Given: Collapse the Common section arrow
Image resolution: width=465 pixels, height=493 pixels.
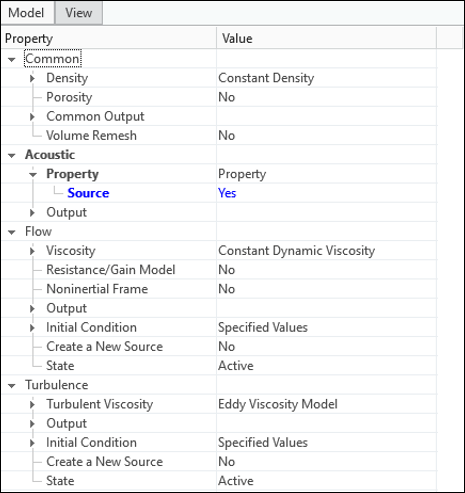Looking at the screenshot, I should (12, 60).
